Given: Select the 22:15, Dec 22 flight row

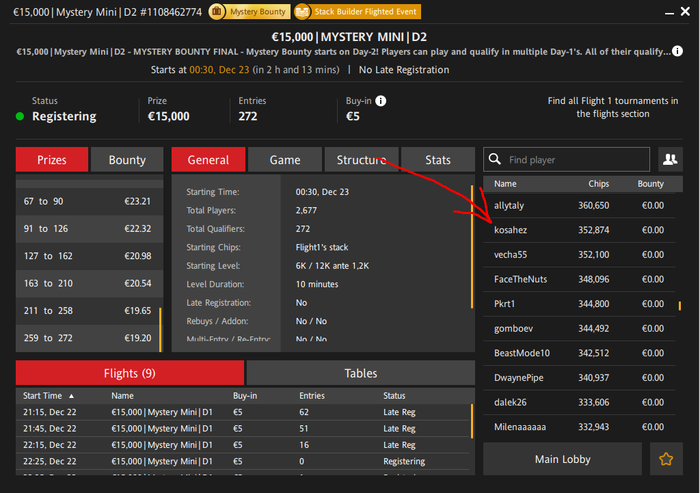Looking at the screenshot, I should click(242, 445).
